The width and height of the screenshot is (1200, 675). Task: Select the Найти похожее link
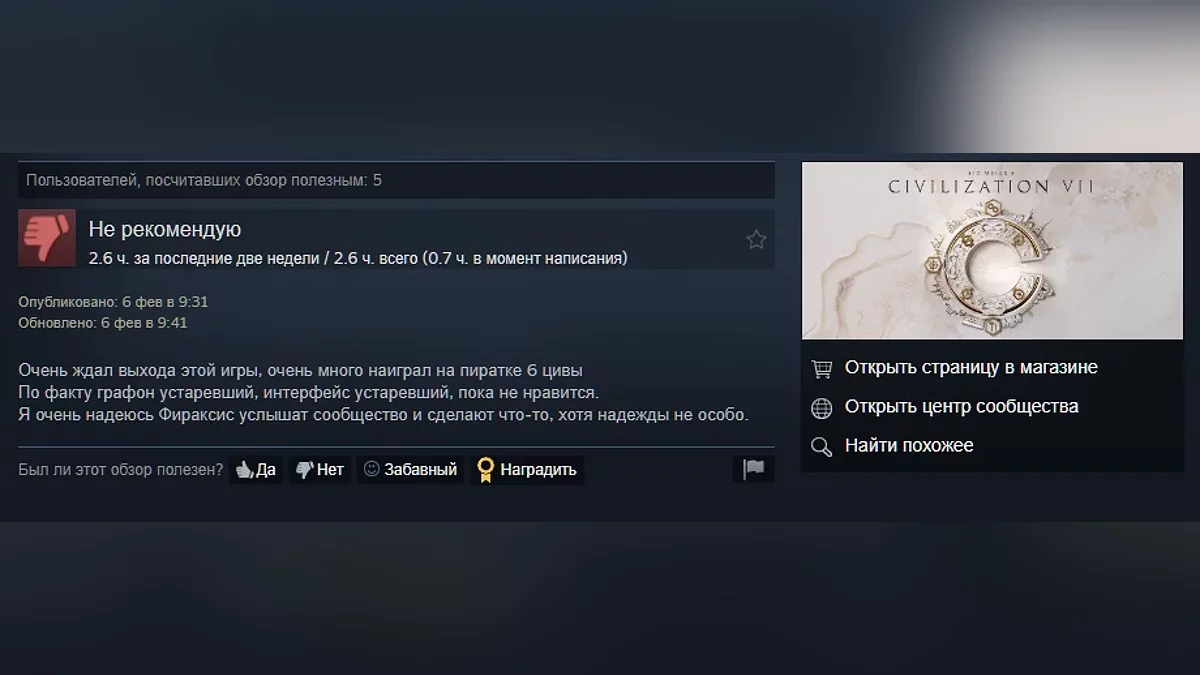(909, 445)
